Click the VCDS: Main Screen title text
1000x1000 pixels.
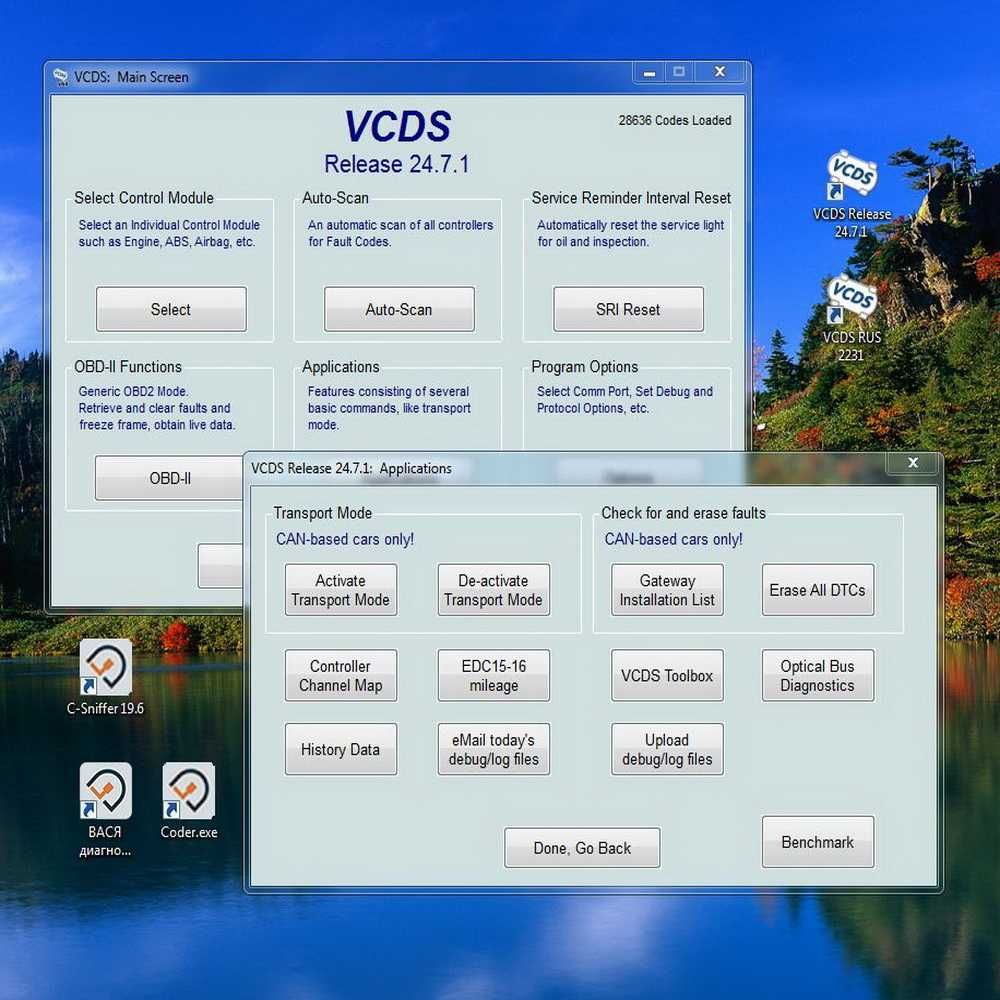pos(131,77)
